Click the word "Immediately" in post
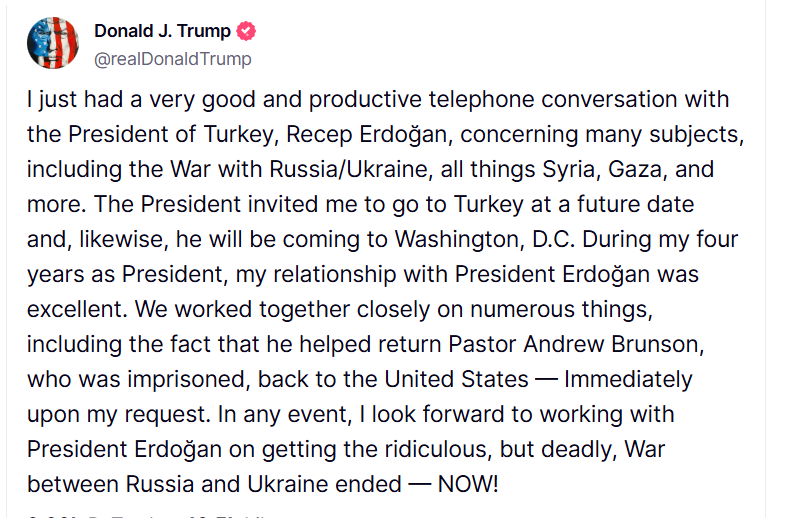 click(x=628, y=379)
